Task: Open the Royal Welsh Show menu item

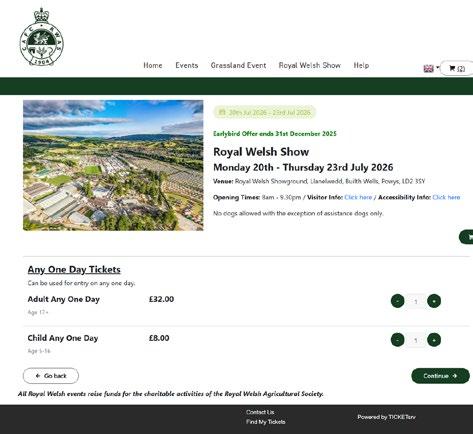Action: pyautogui.click(x=310, y=65)
